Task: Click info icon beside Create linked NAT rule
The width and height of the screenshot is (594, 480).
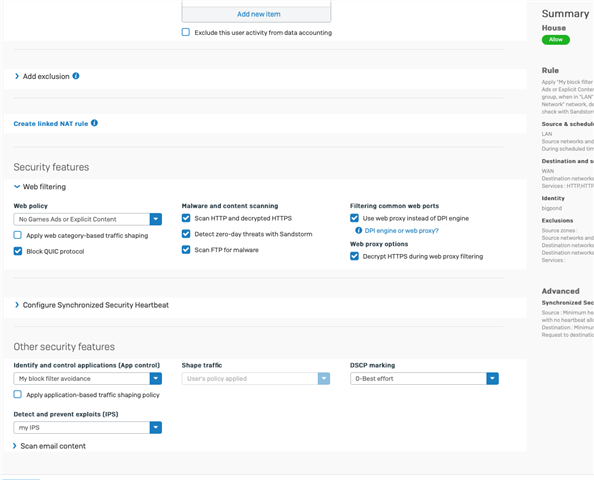Action: (94, 123)
